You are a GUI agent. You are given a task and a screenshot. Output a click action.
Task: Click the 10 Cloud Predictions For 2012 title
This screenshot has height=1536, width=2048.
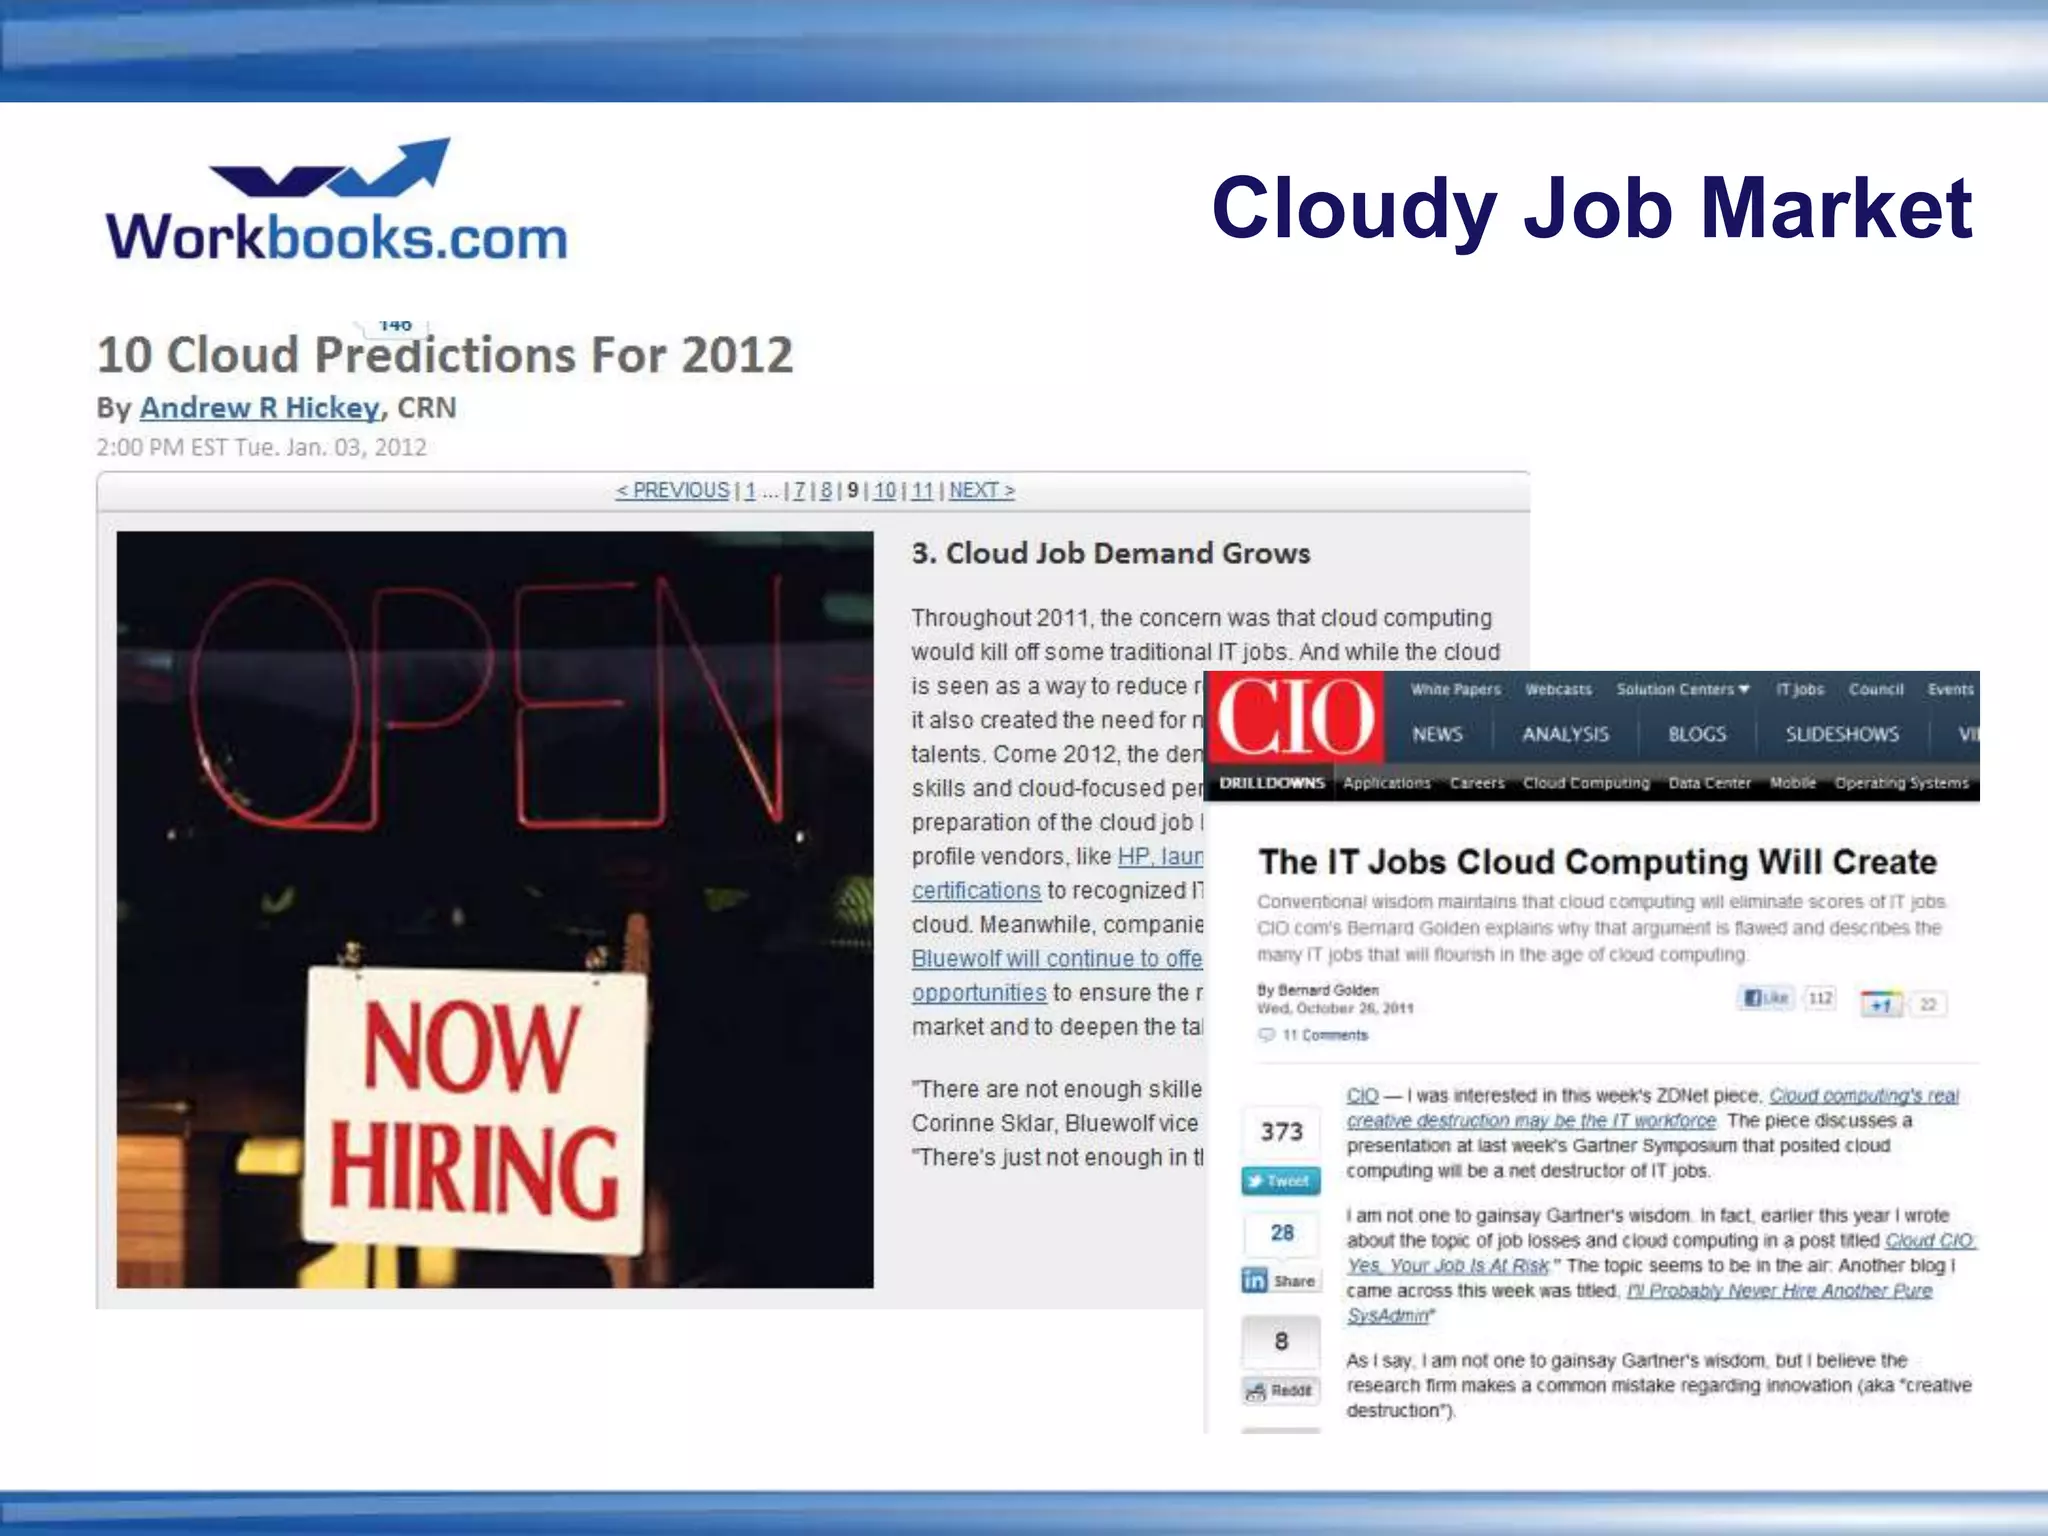point(445,355)
